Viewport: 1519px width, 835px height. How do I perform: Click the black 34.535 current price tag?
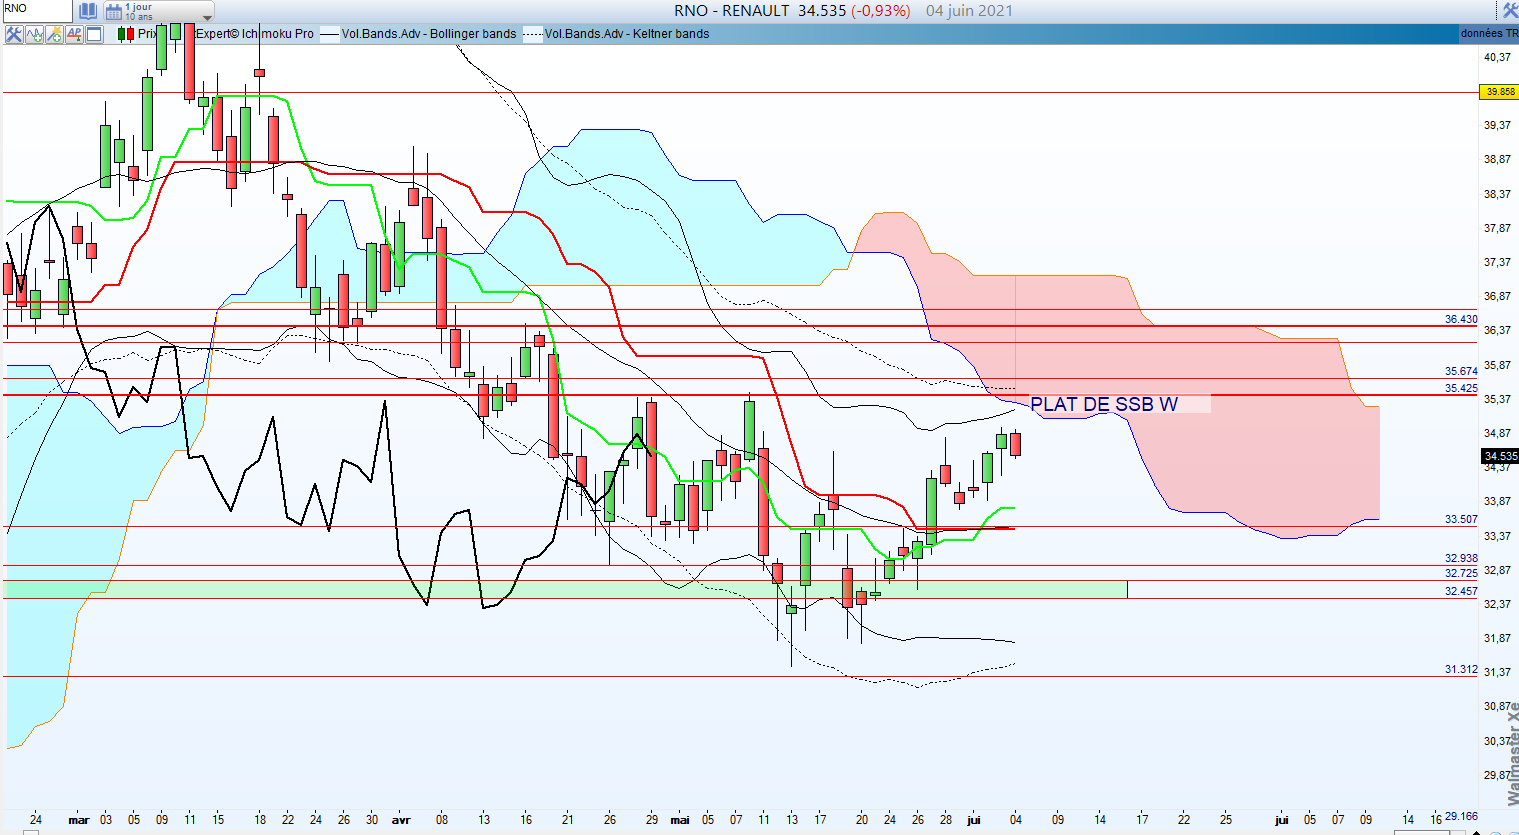click(1500, 456)
